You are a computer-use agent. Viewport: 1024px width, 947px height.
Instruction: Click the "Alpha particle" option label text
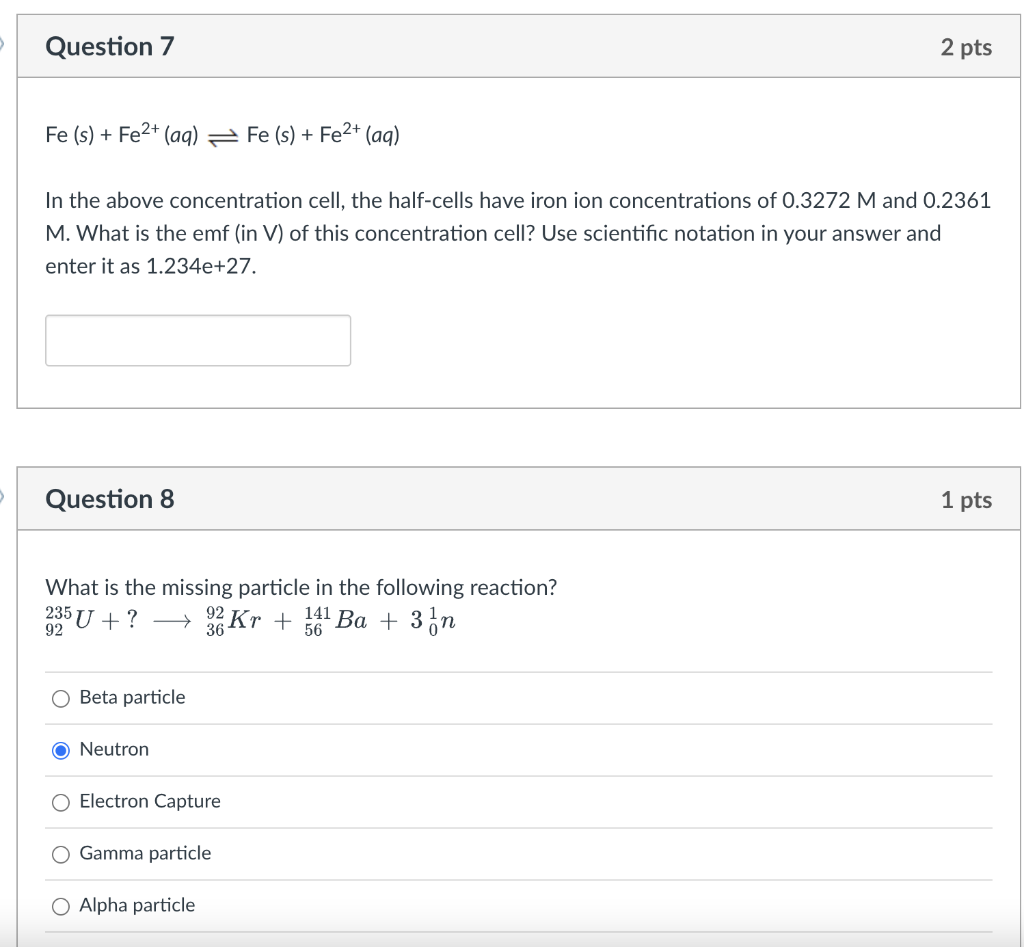(x=138, y=905)
